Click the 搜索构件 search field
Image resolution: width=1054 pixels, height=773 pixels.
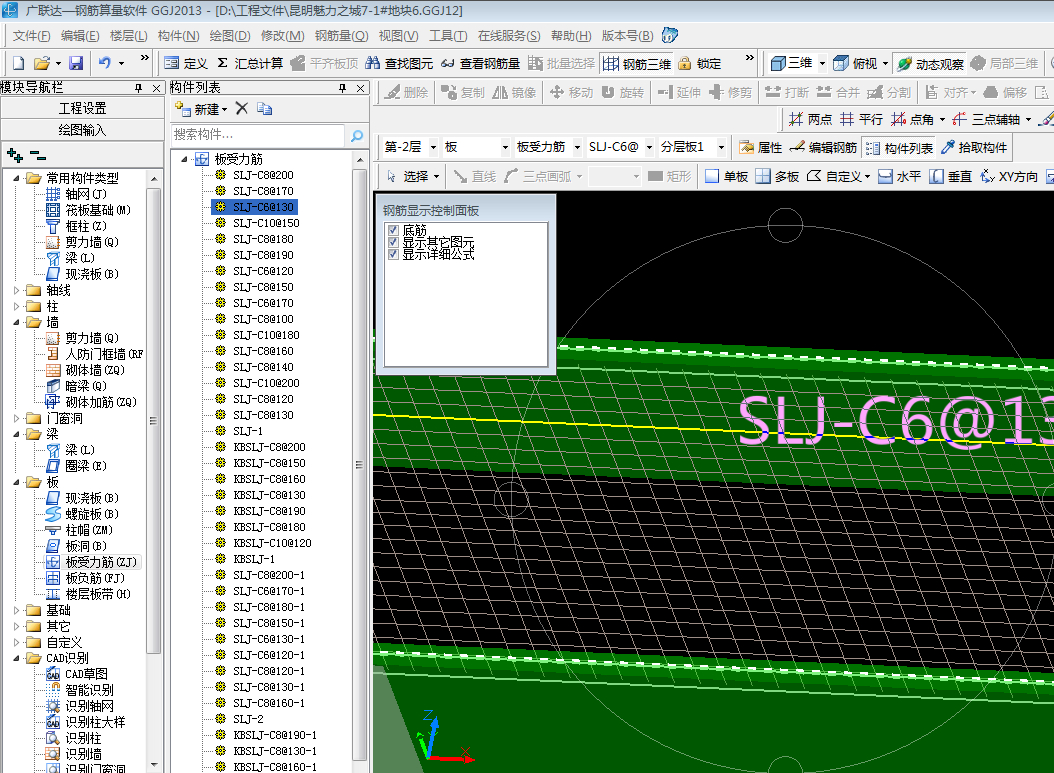point(258,135)
